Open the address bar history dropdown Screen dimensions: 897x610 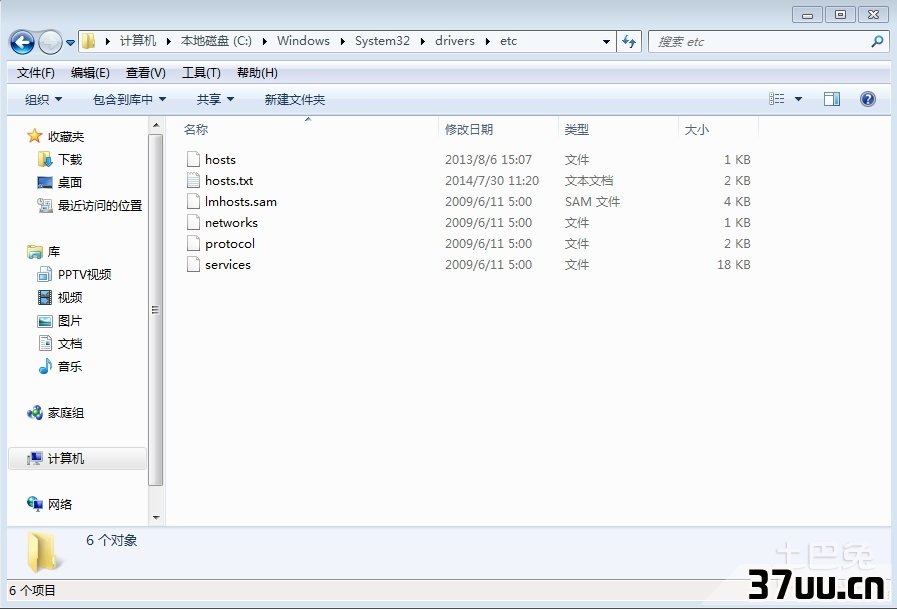[x=606, y=41]
